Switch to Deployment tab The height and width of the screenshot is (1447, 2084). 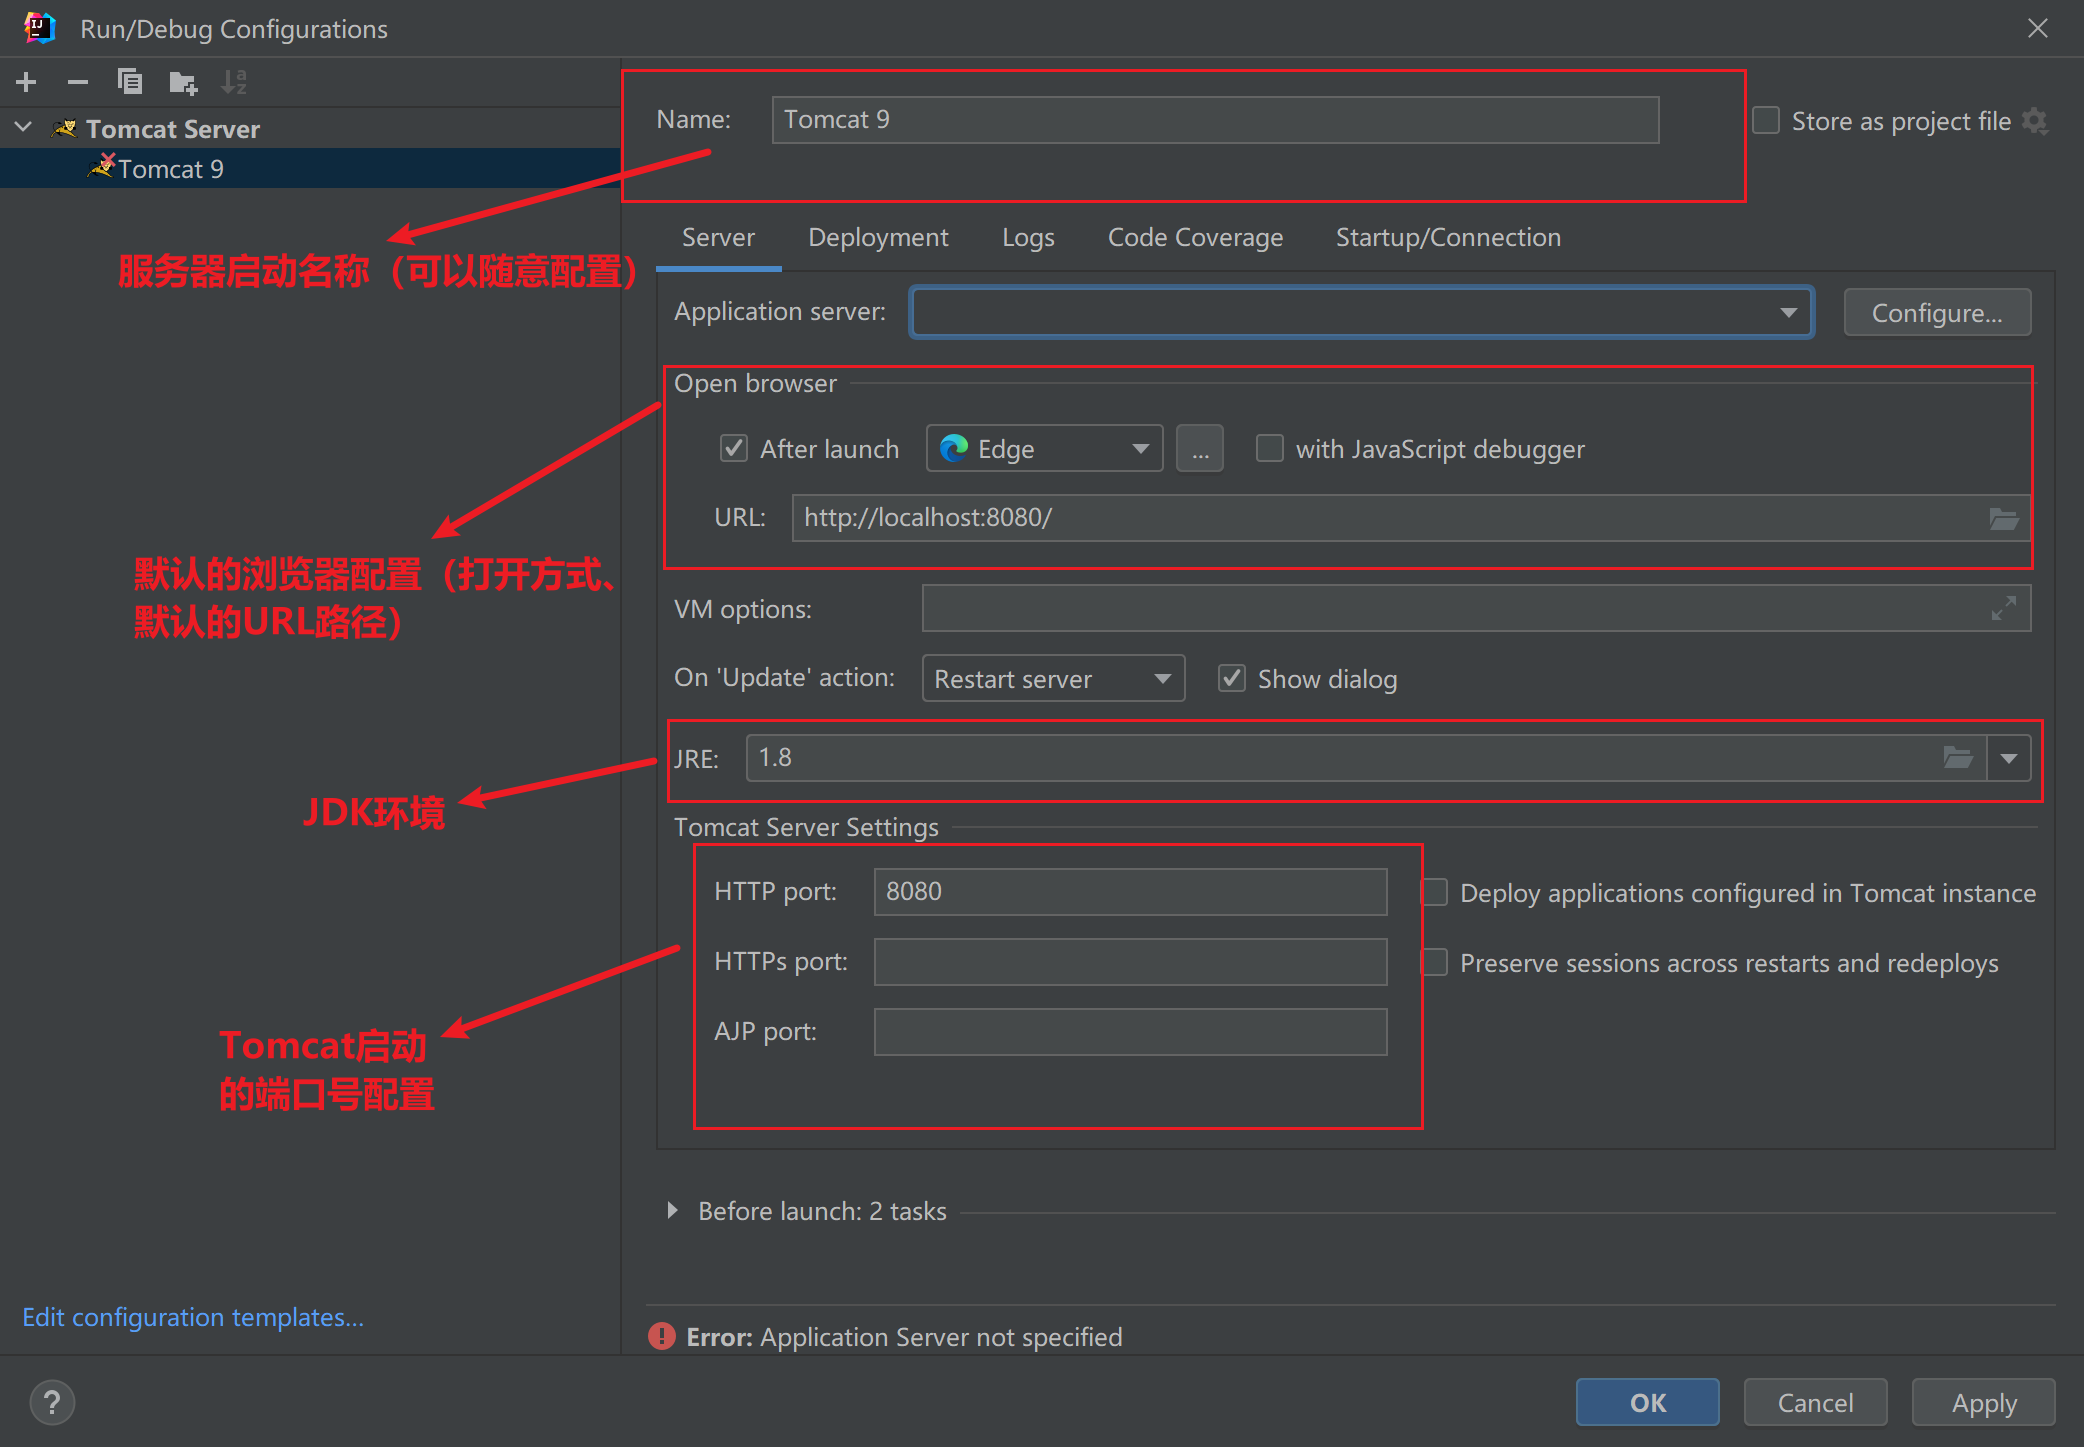879,237
